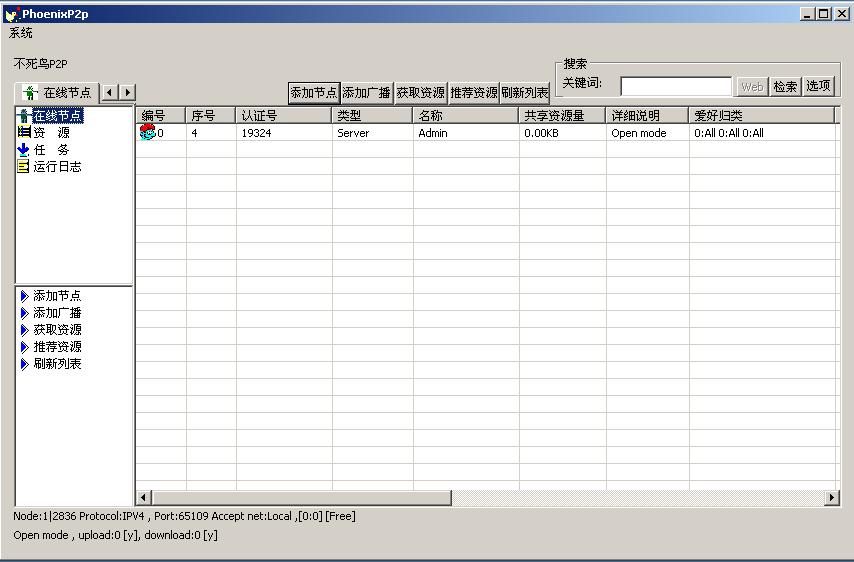The image size is (854, 562).
Task: Click blue arrow icon next to 获取资源 in sidebar
Action: point(25,329)
